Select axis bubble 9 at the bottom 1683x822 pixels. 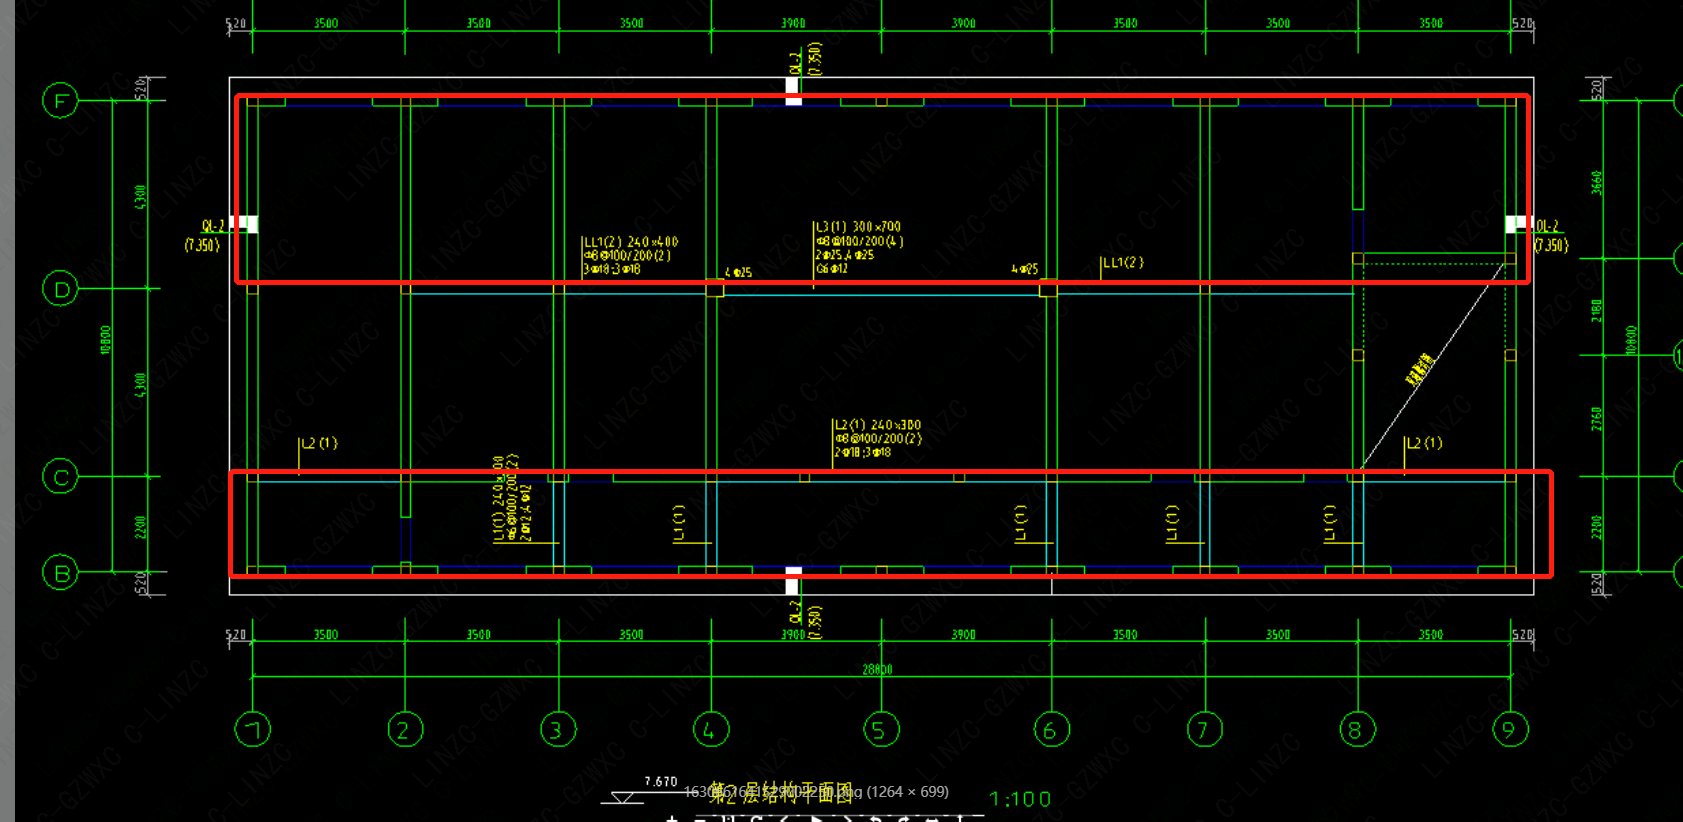click(x=1510, y=729)
